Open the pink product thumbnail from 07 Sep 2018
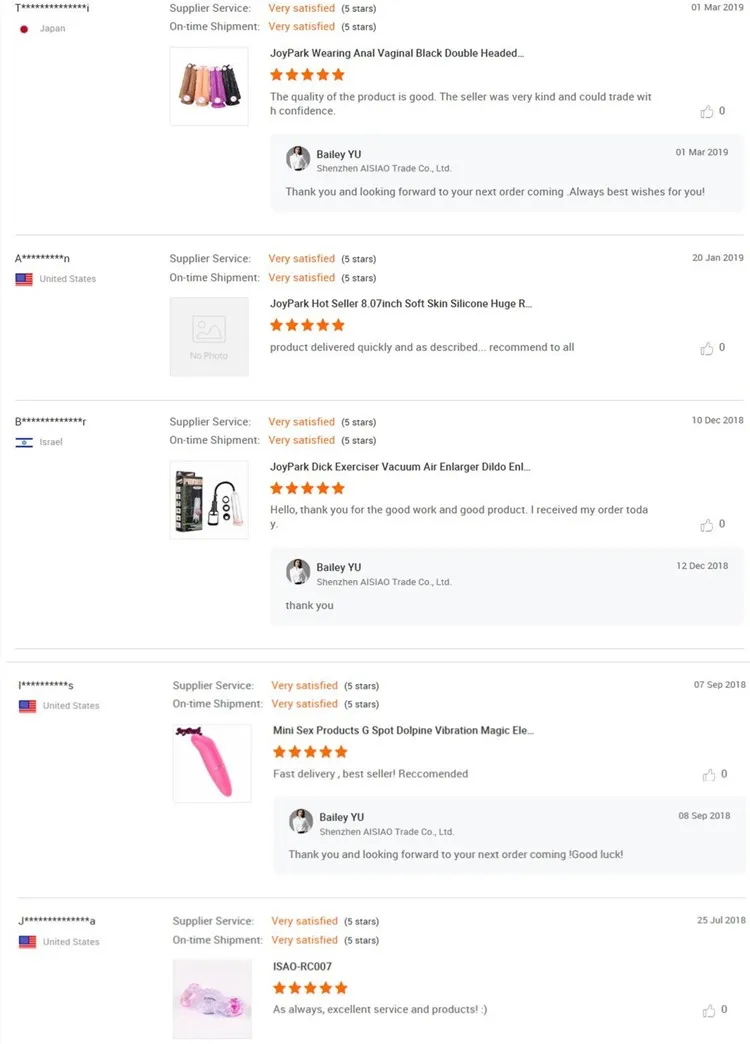750x1044 pixels. point(212,763)
